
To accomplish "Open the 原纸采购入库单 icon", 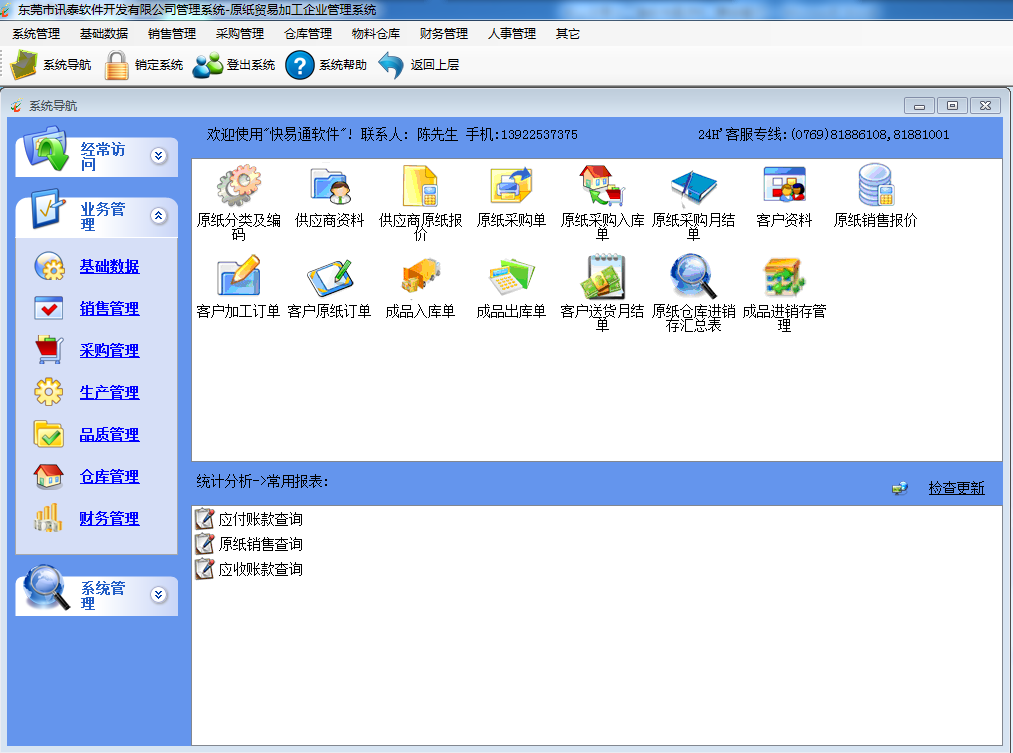I will [x=601, y=190].
